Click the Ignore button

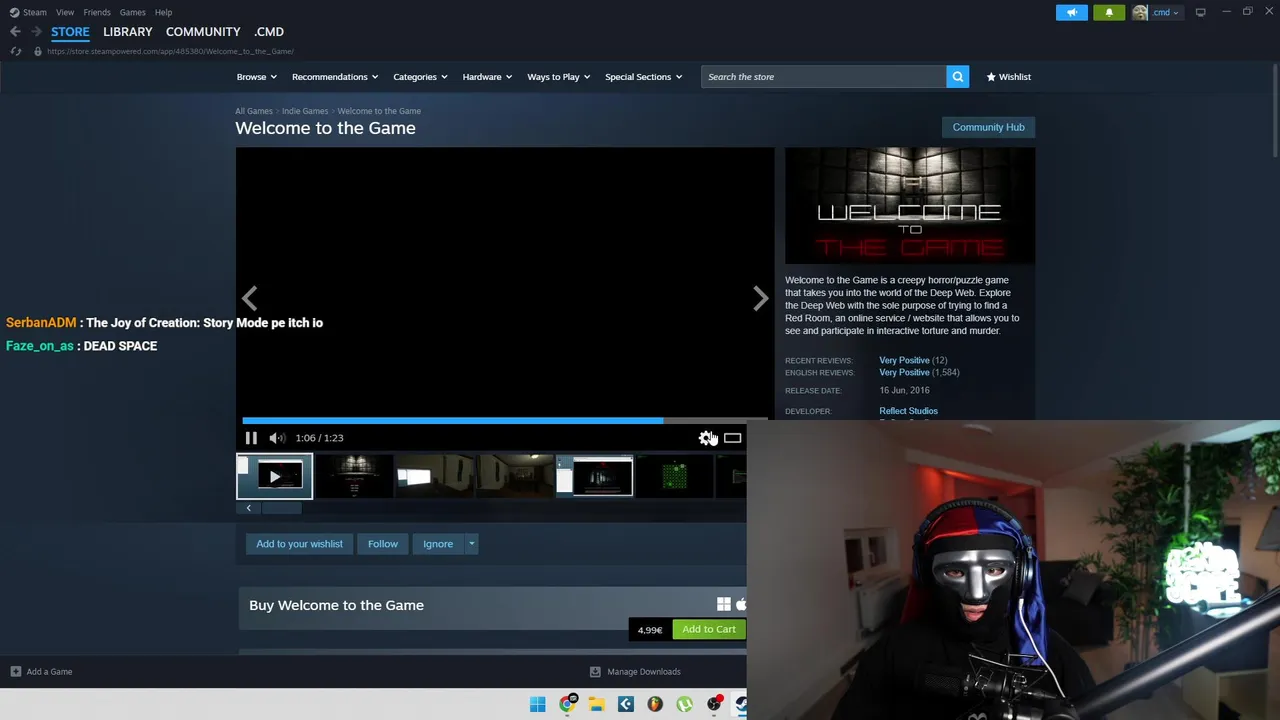pos(438,544)
